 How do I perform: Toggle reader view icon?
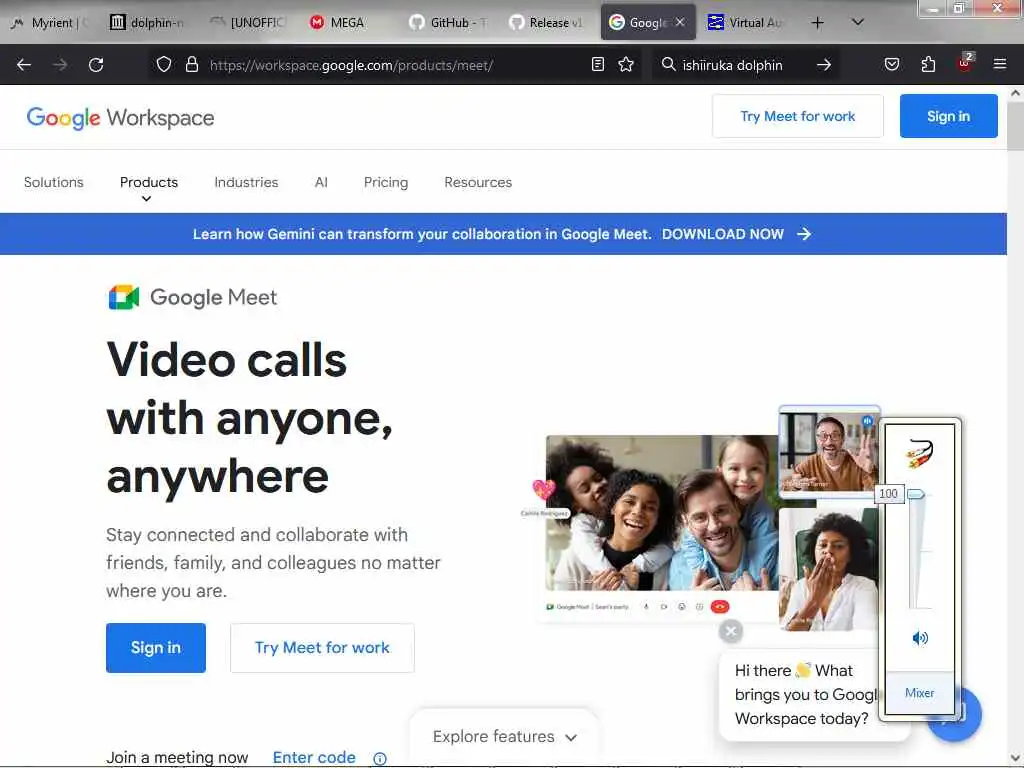597,64
